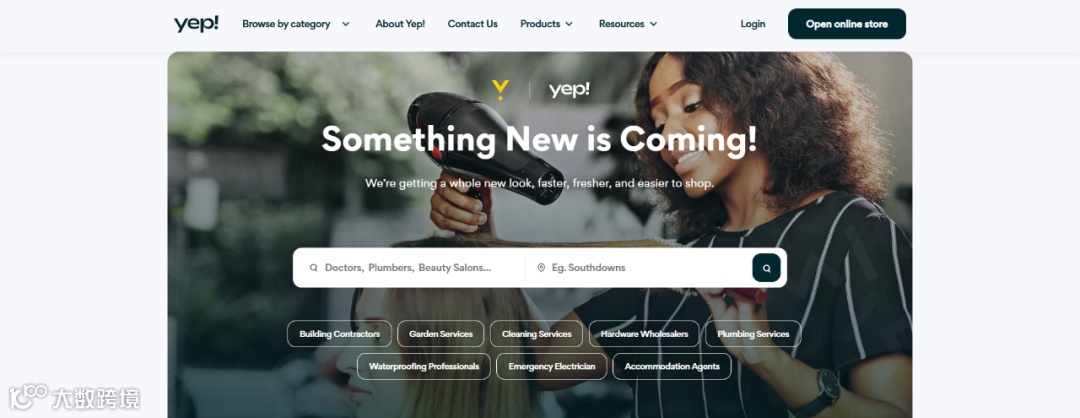1080x418 pixels.
Task: Click the location pin icon
Action: [x=541, y=268]
